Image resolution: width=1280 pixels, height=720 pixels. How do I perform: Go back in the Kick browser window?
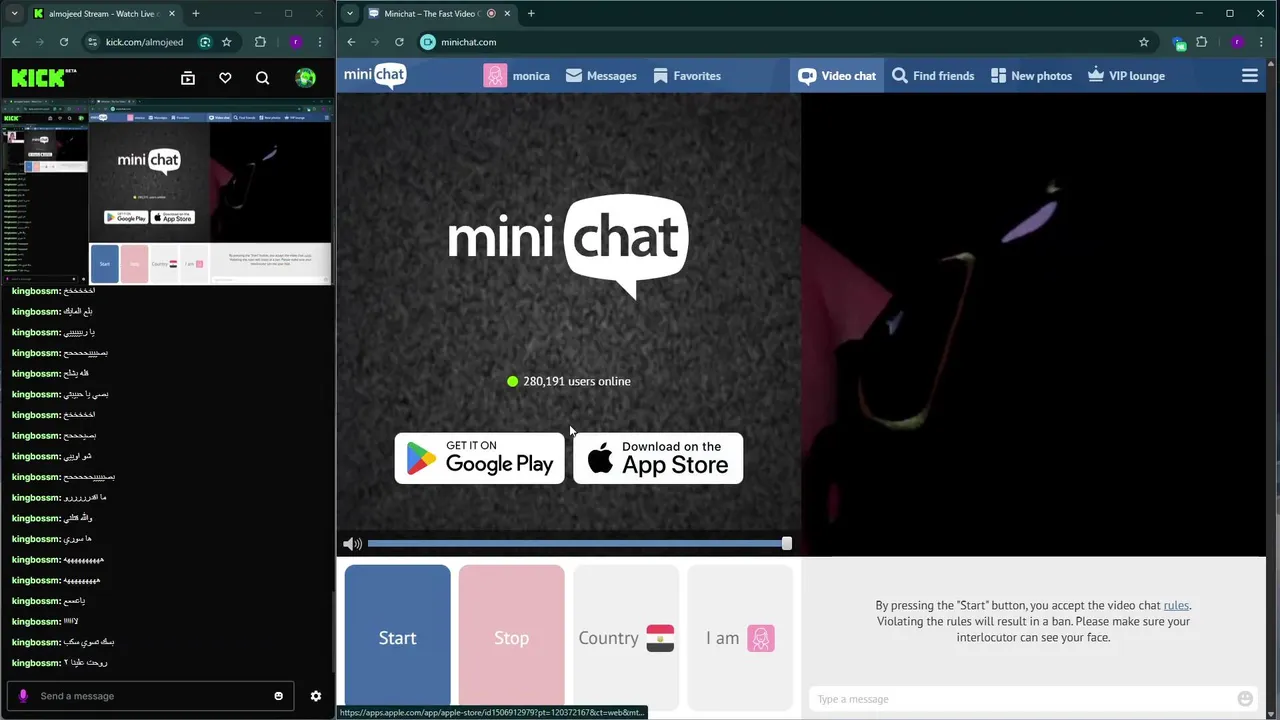click(x=15, y=42)
